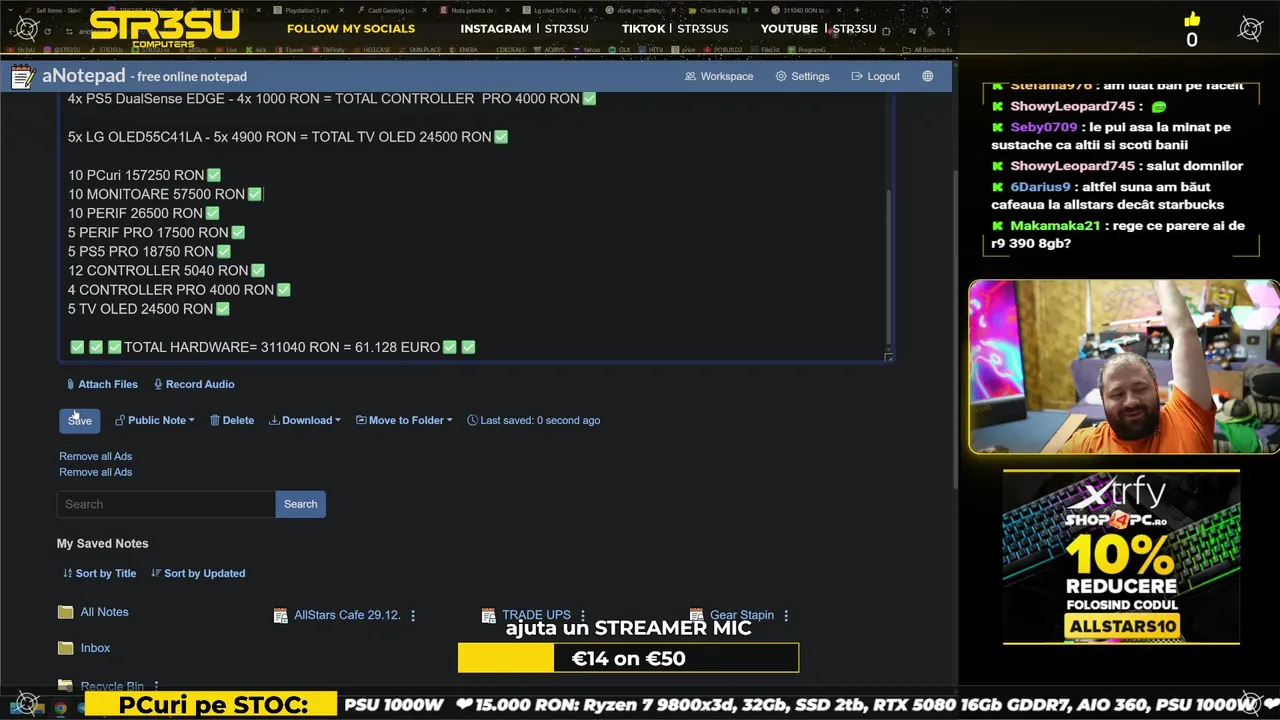The width and height of the screenshot is (1280, 720).
Task: Open the All Notes folder
Action: pos(93,612)
